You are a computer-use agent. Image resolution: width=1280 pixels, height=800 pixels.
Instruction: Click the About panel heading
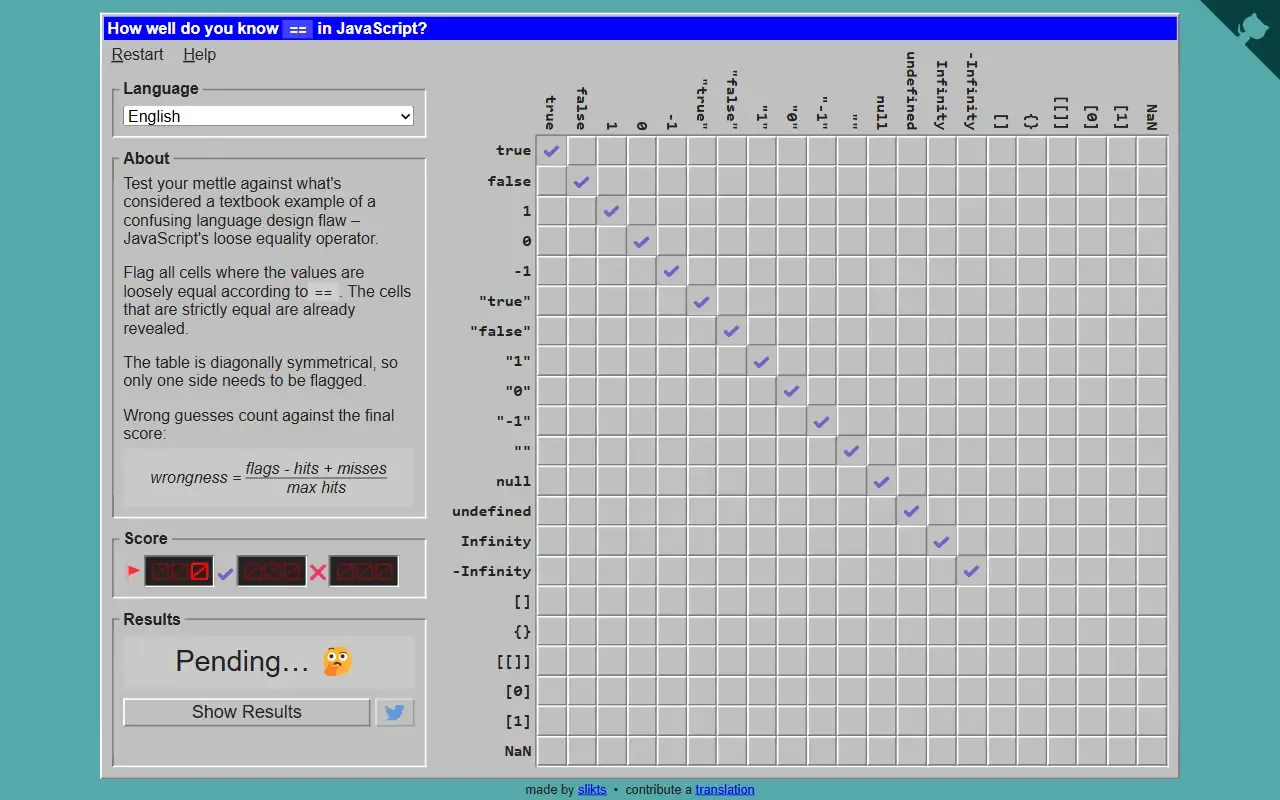146,158
